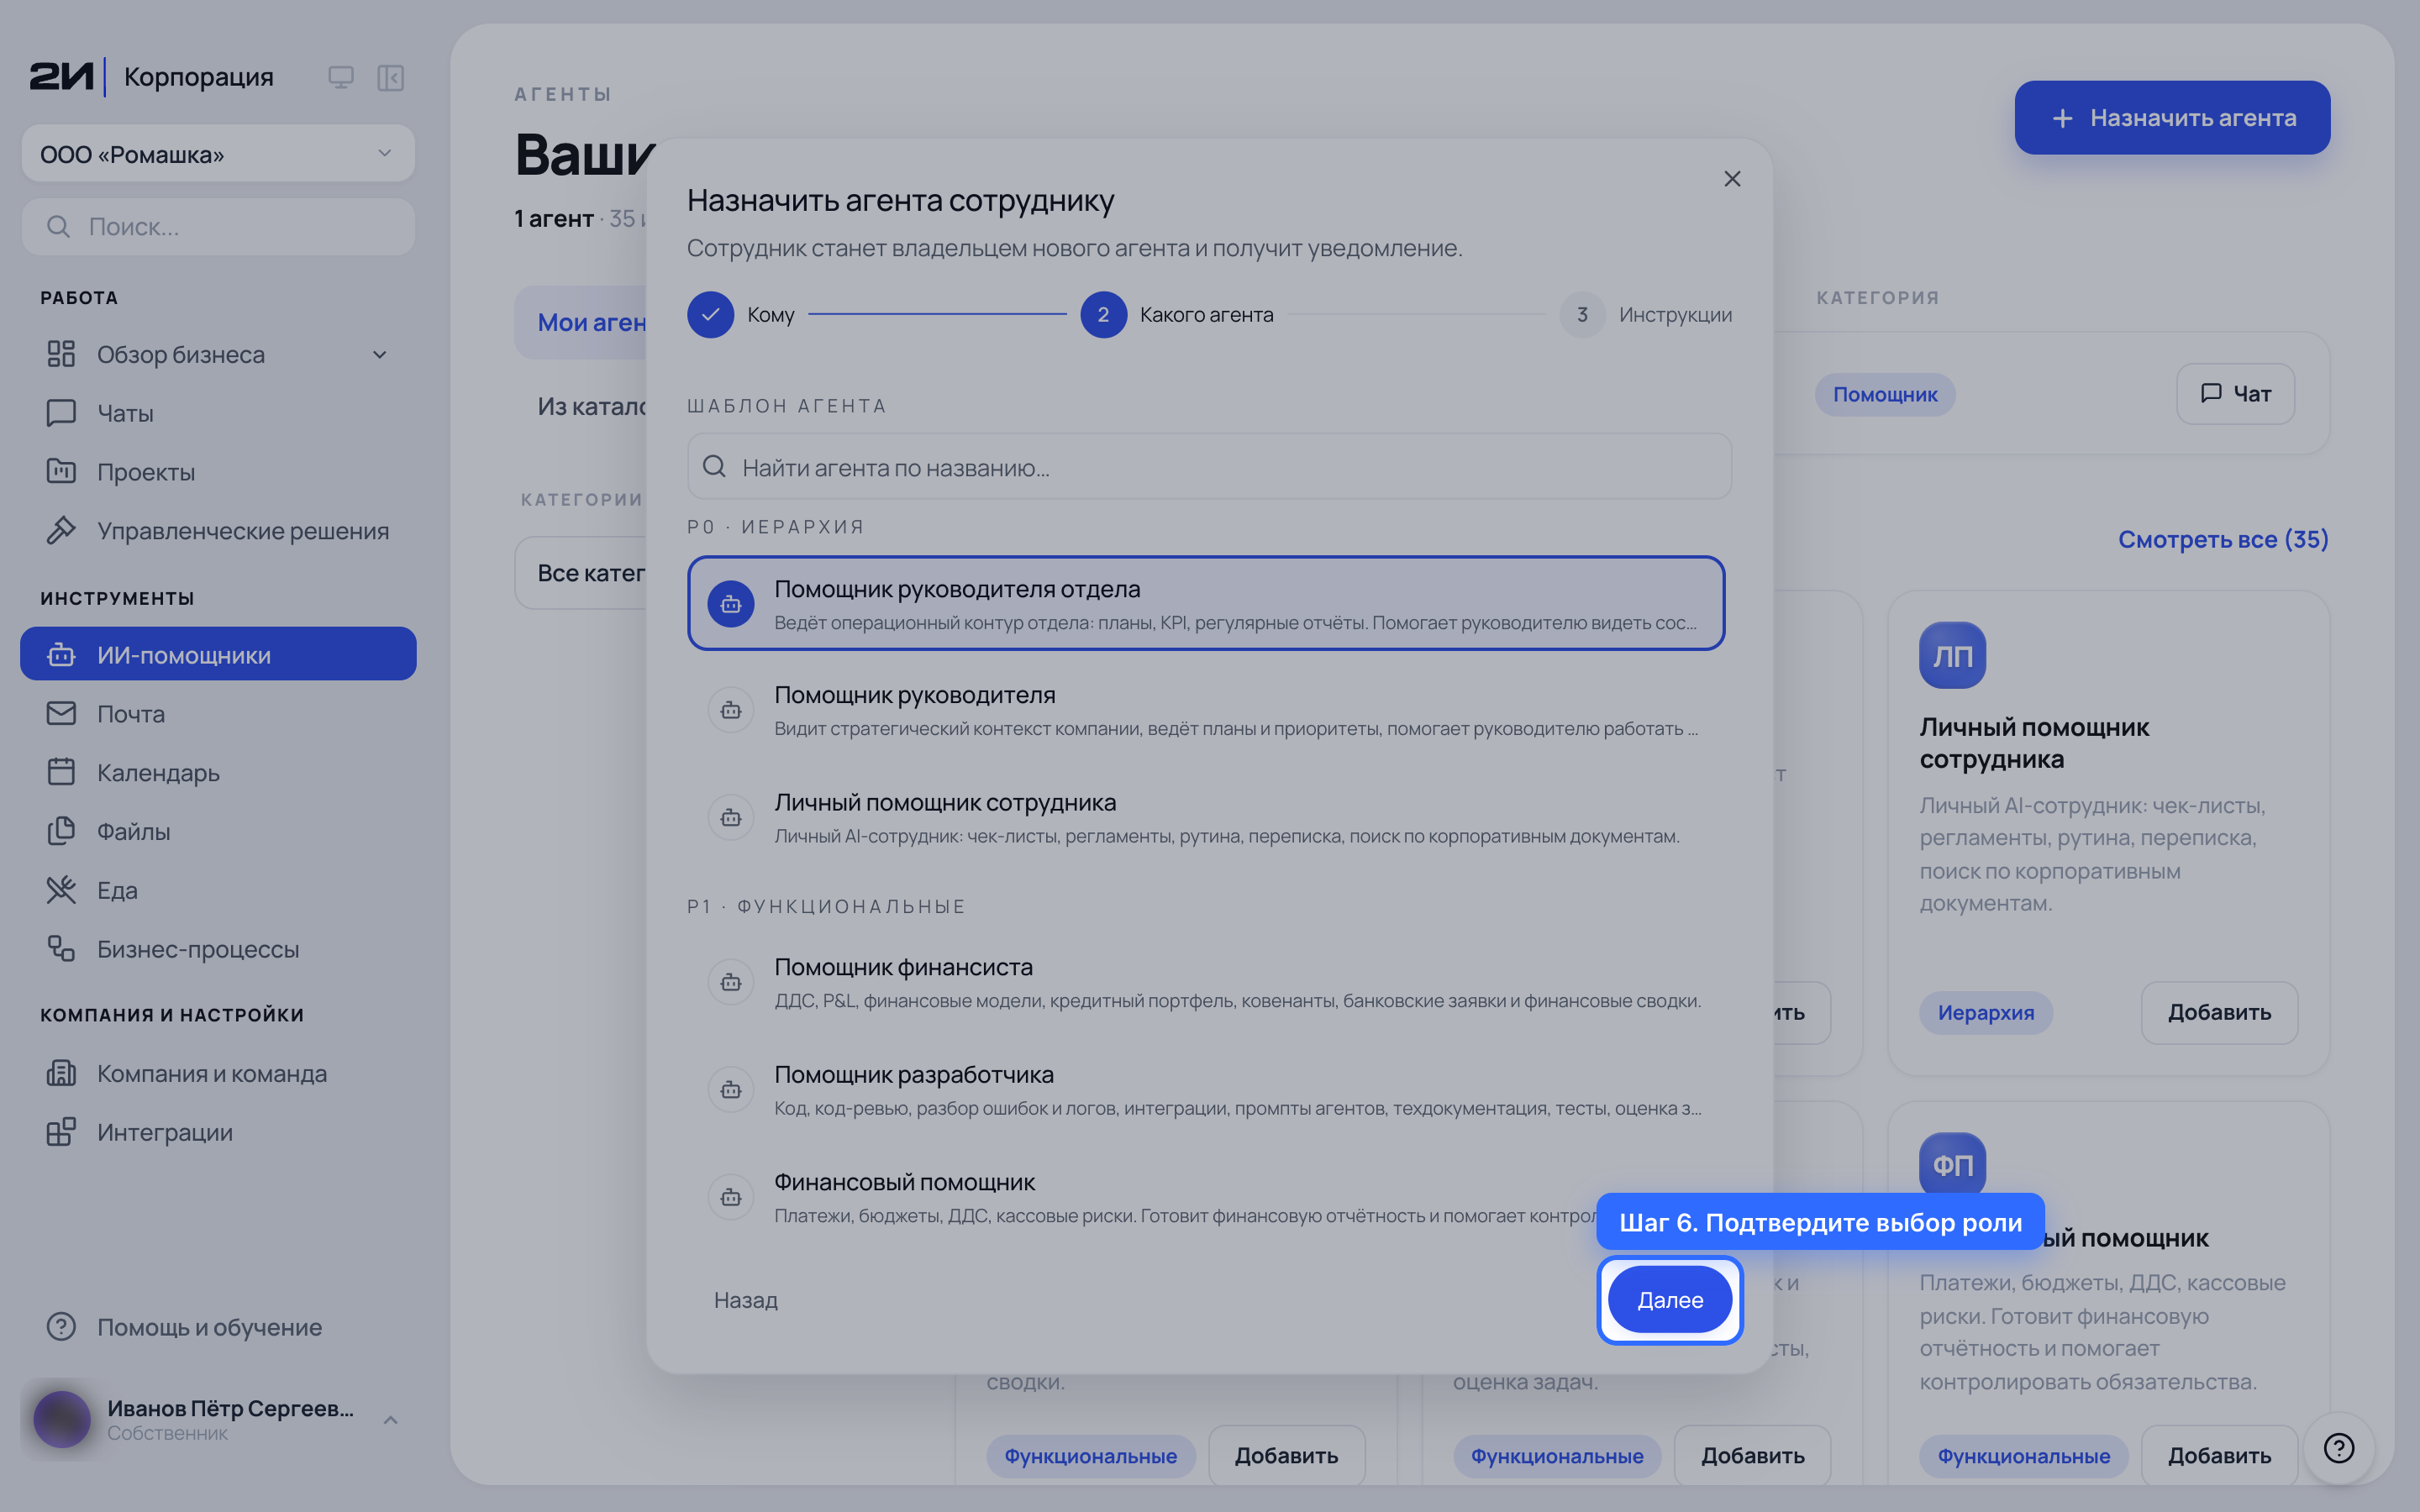
Task: Return to the Кому step
Action: click(x=741, y=314)
